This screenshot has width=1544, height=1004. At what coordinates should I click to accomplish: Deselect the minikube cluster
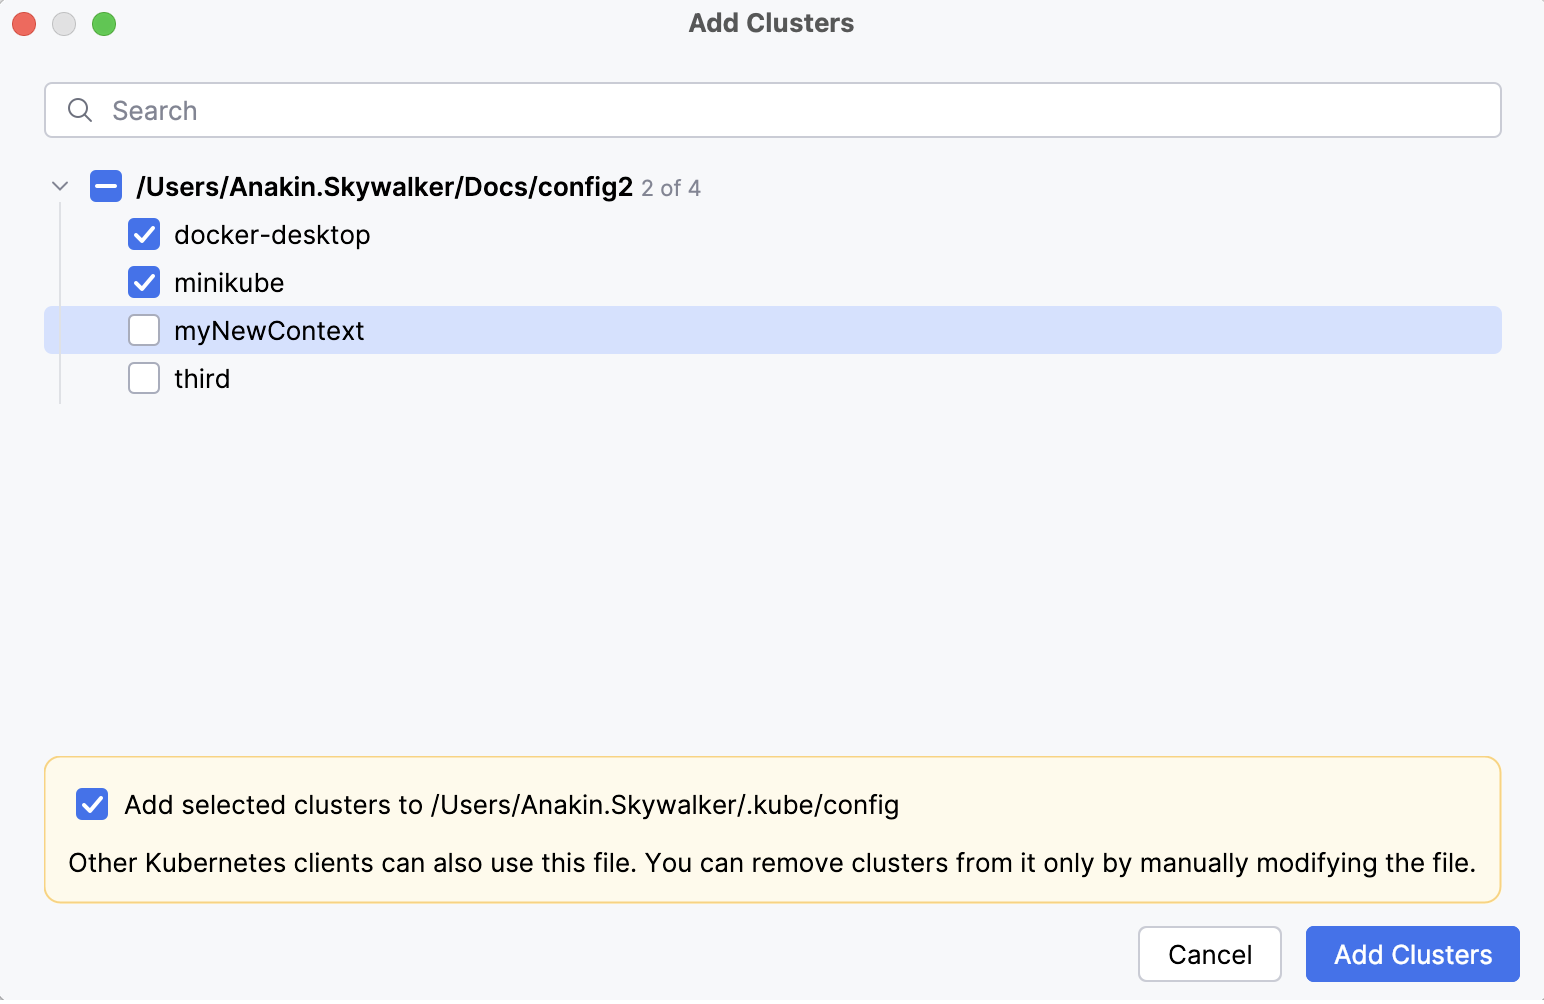(144, 282)
